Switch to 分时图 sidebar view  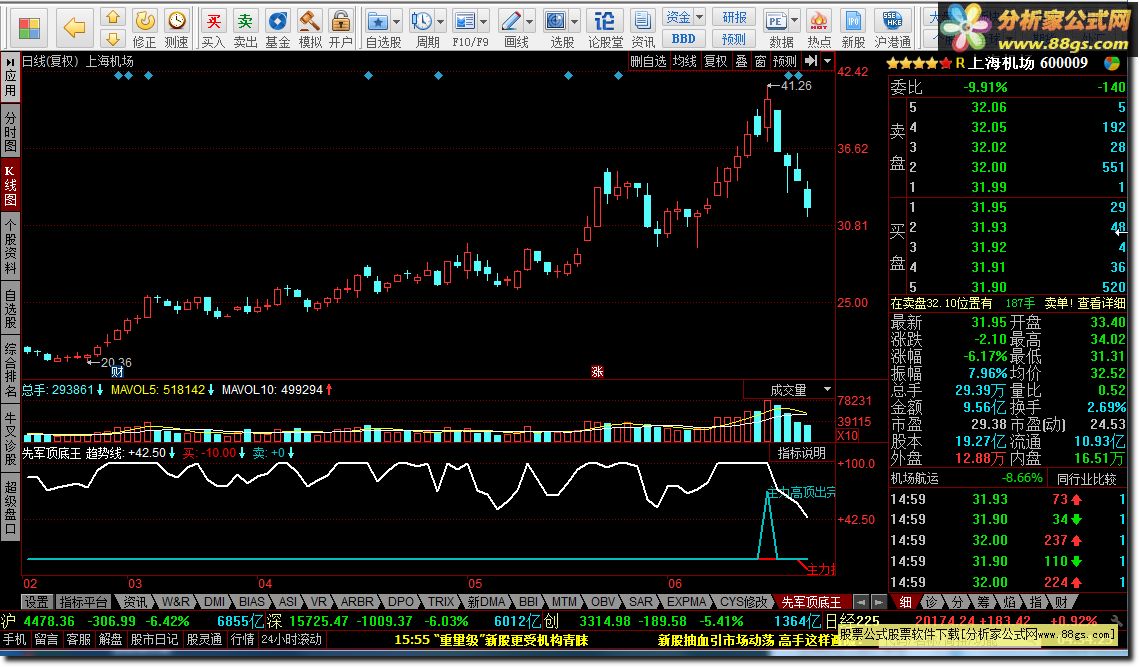[10, 131]
